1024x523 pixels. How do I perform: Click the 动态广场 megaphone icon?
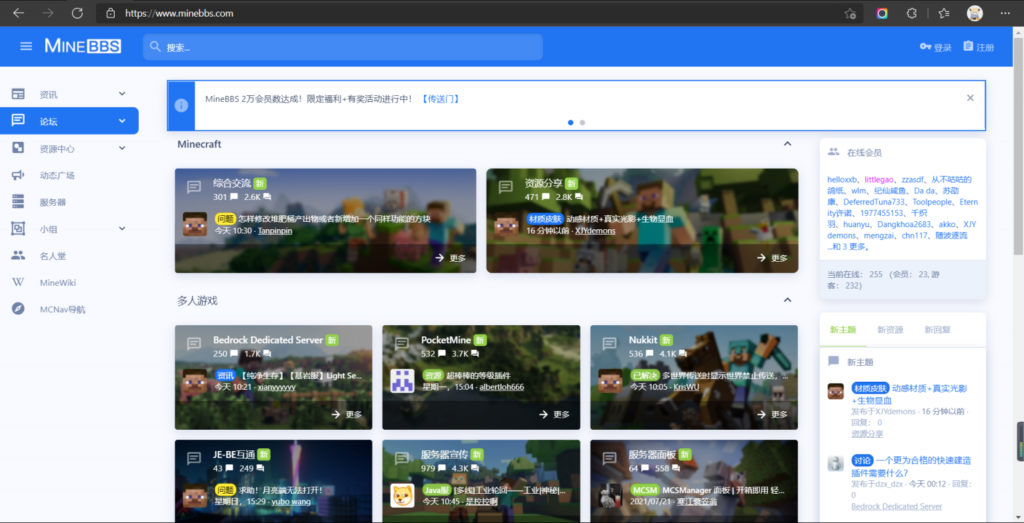pyautogui.click(x=18, y=175)
